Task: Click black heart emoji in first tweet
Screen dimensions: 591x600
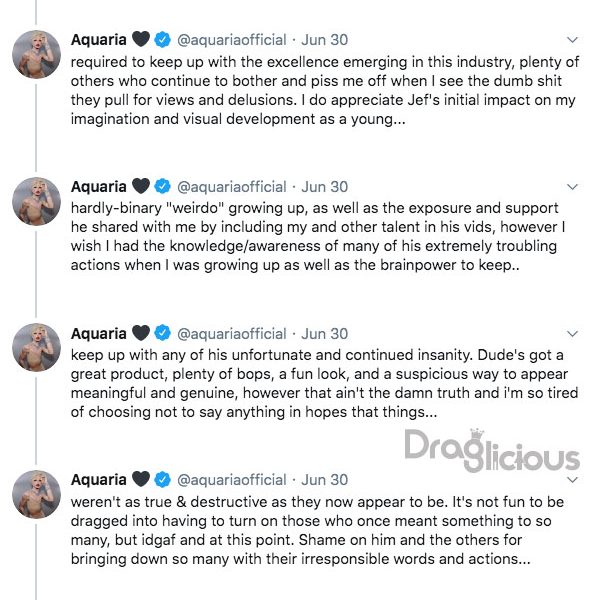Action: point(141,39)
